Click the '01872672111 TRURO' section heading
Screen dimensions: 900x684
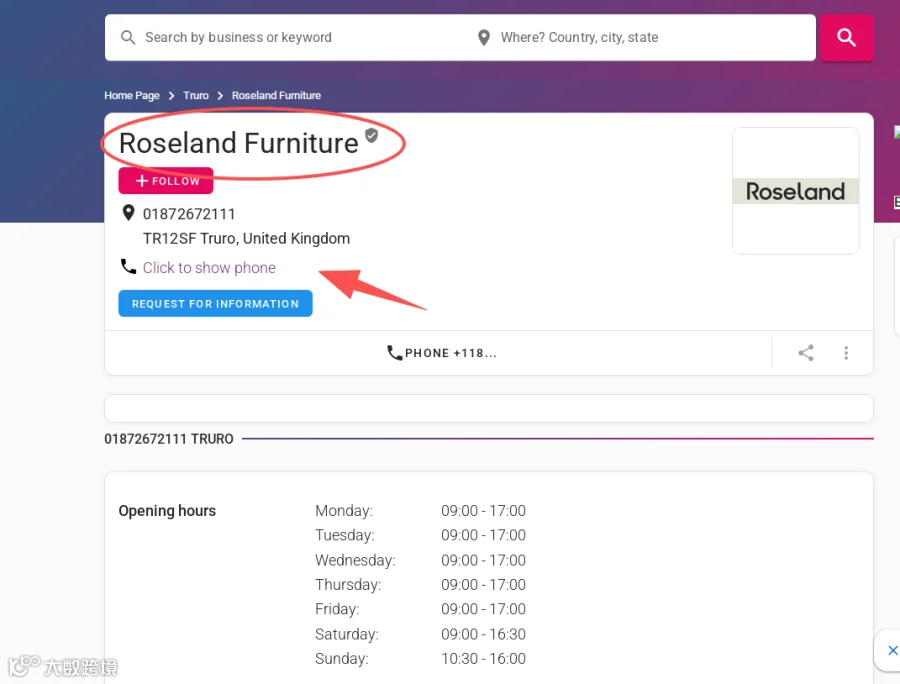point(169,439)
